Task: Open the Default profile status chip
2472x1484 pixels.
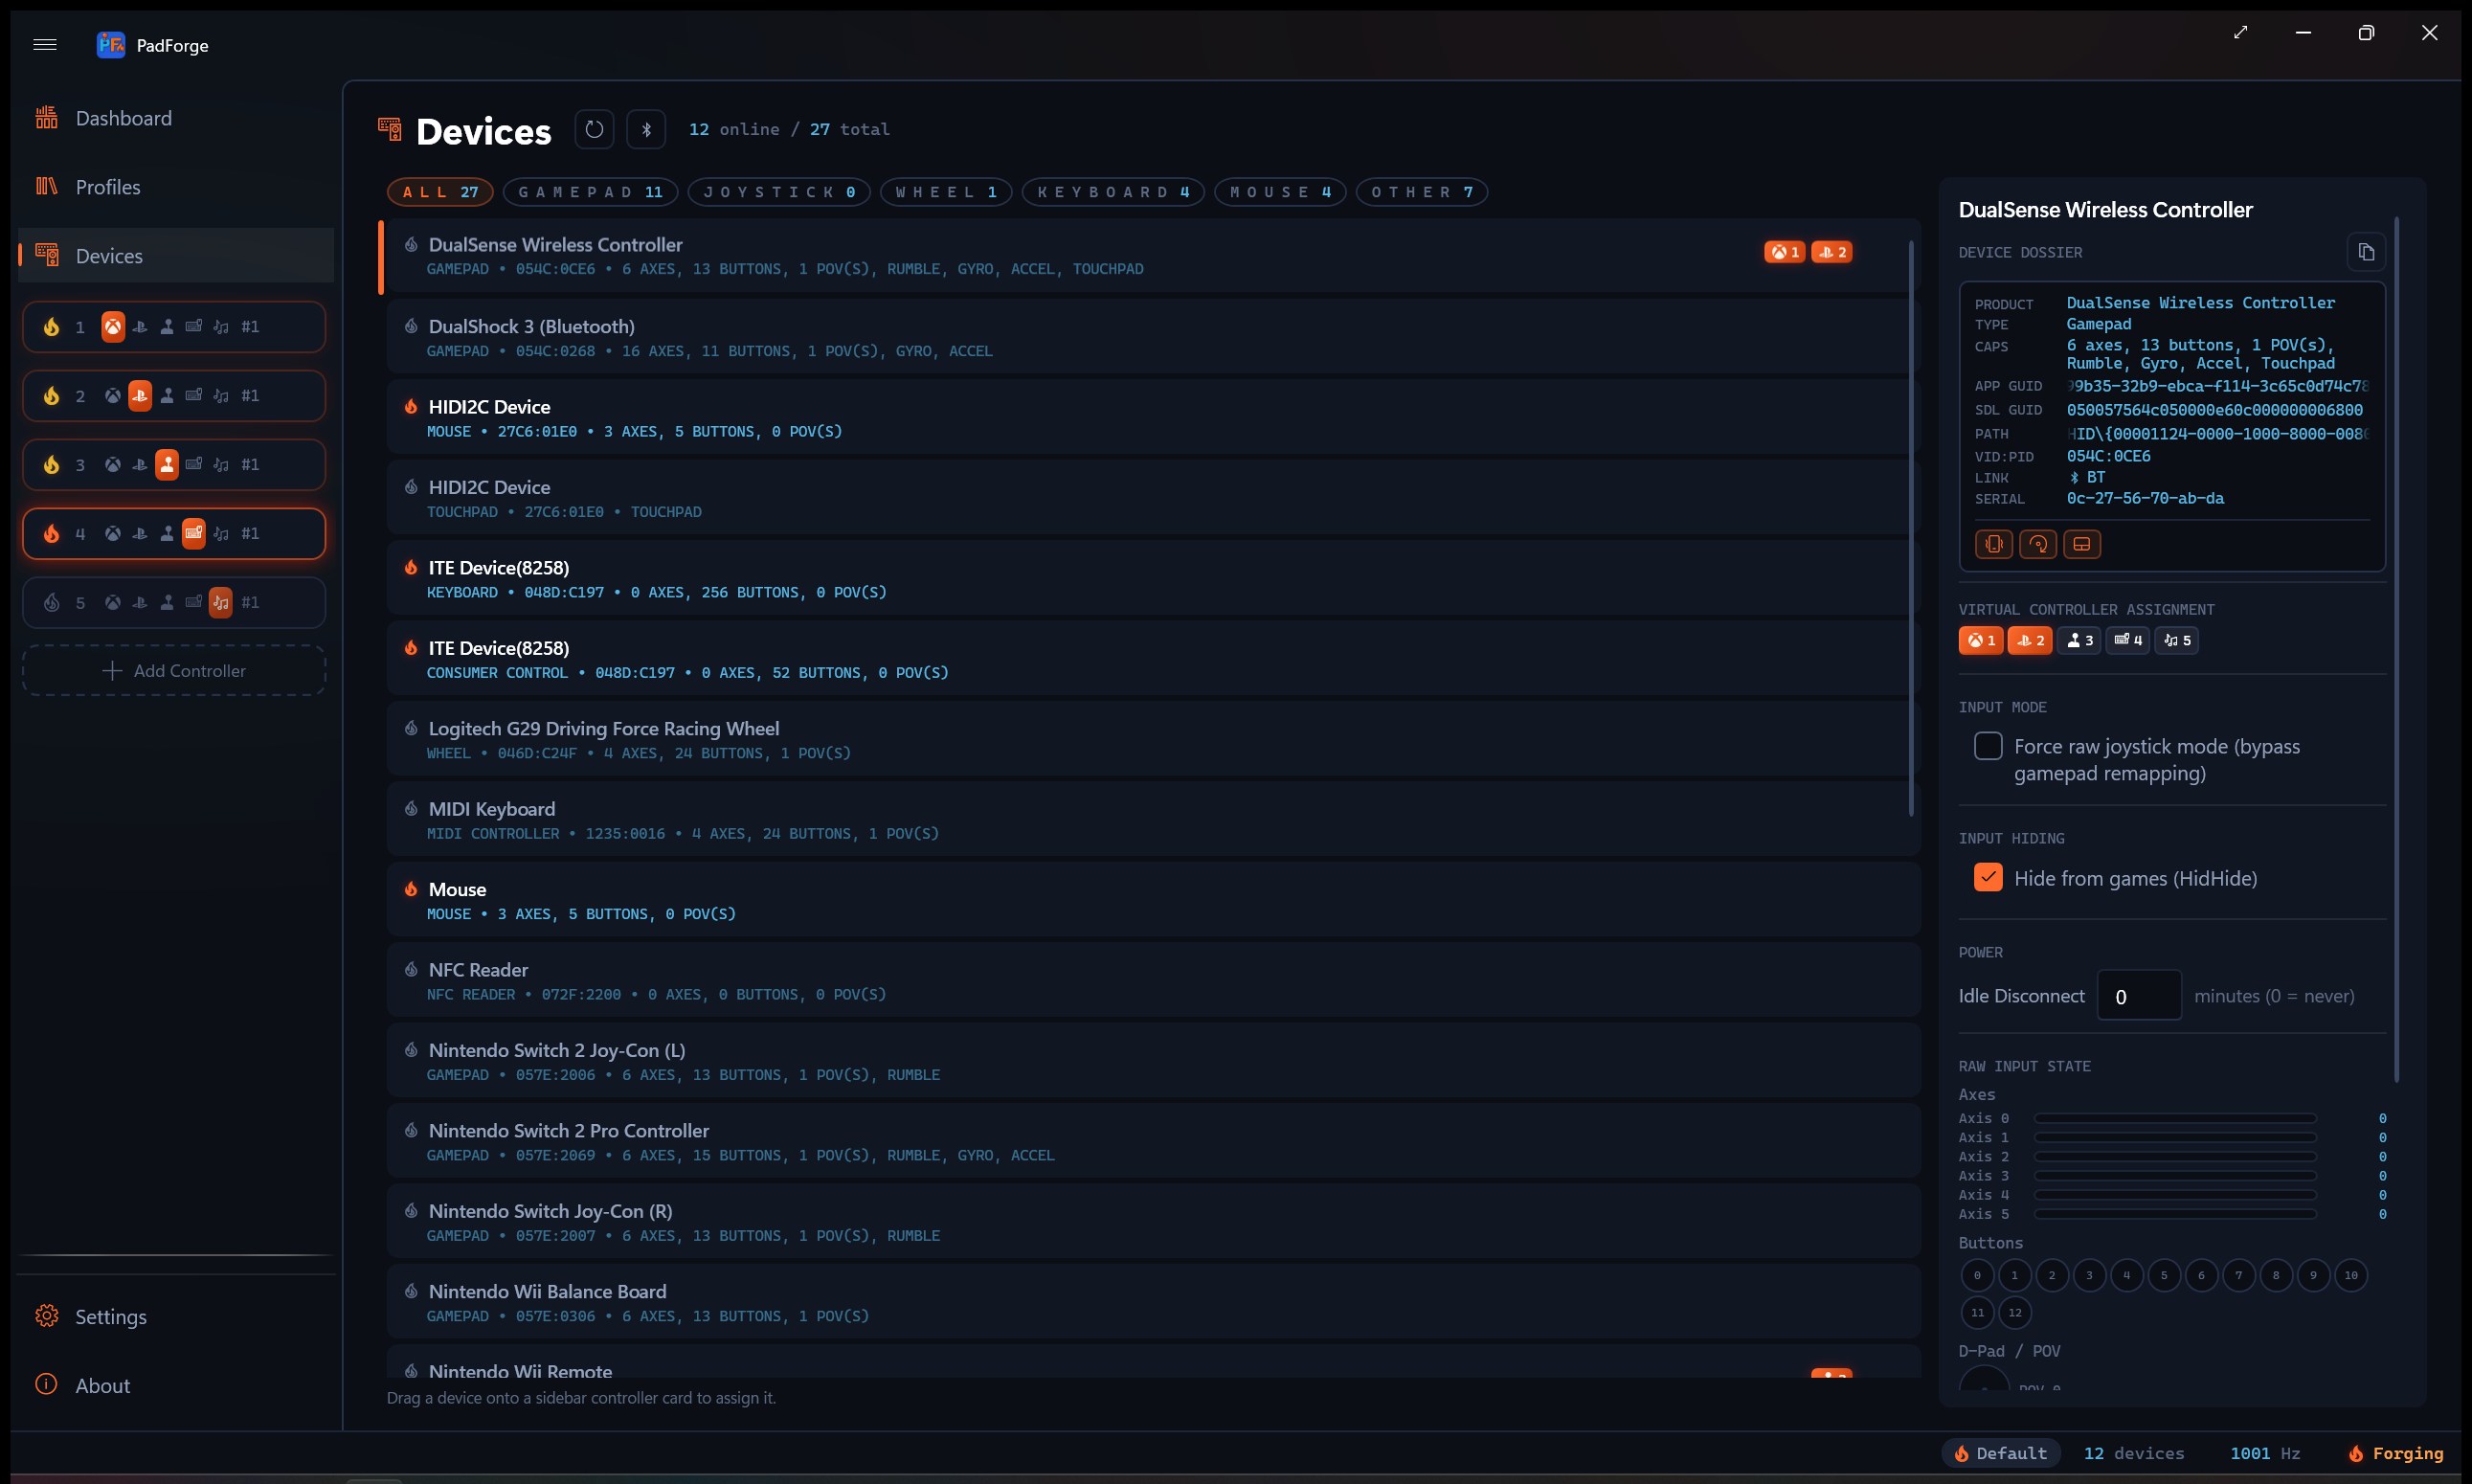Action: click(2001, 1453)
